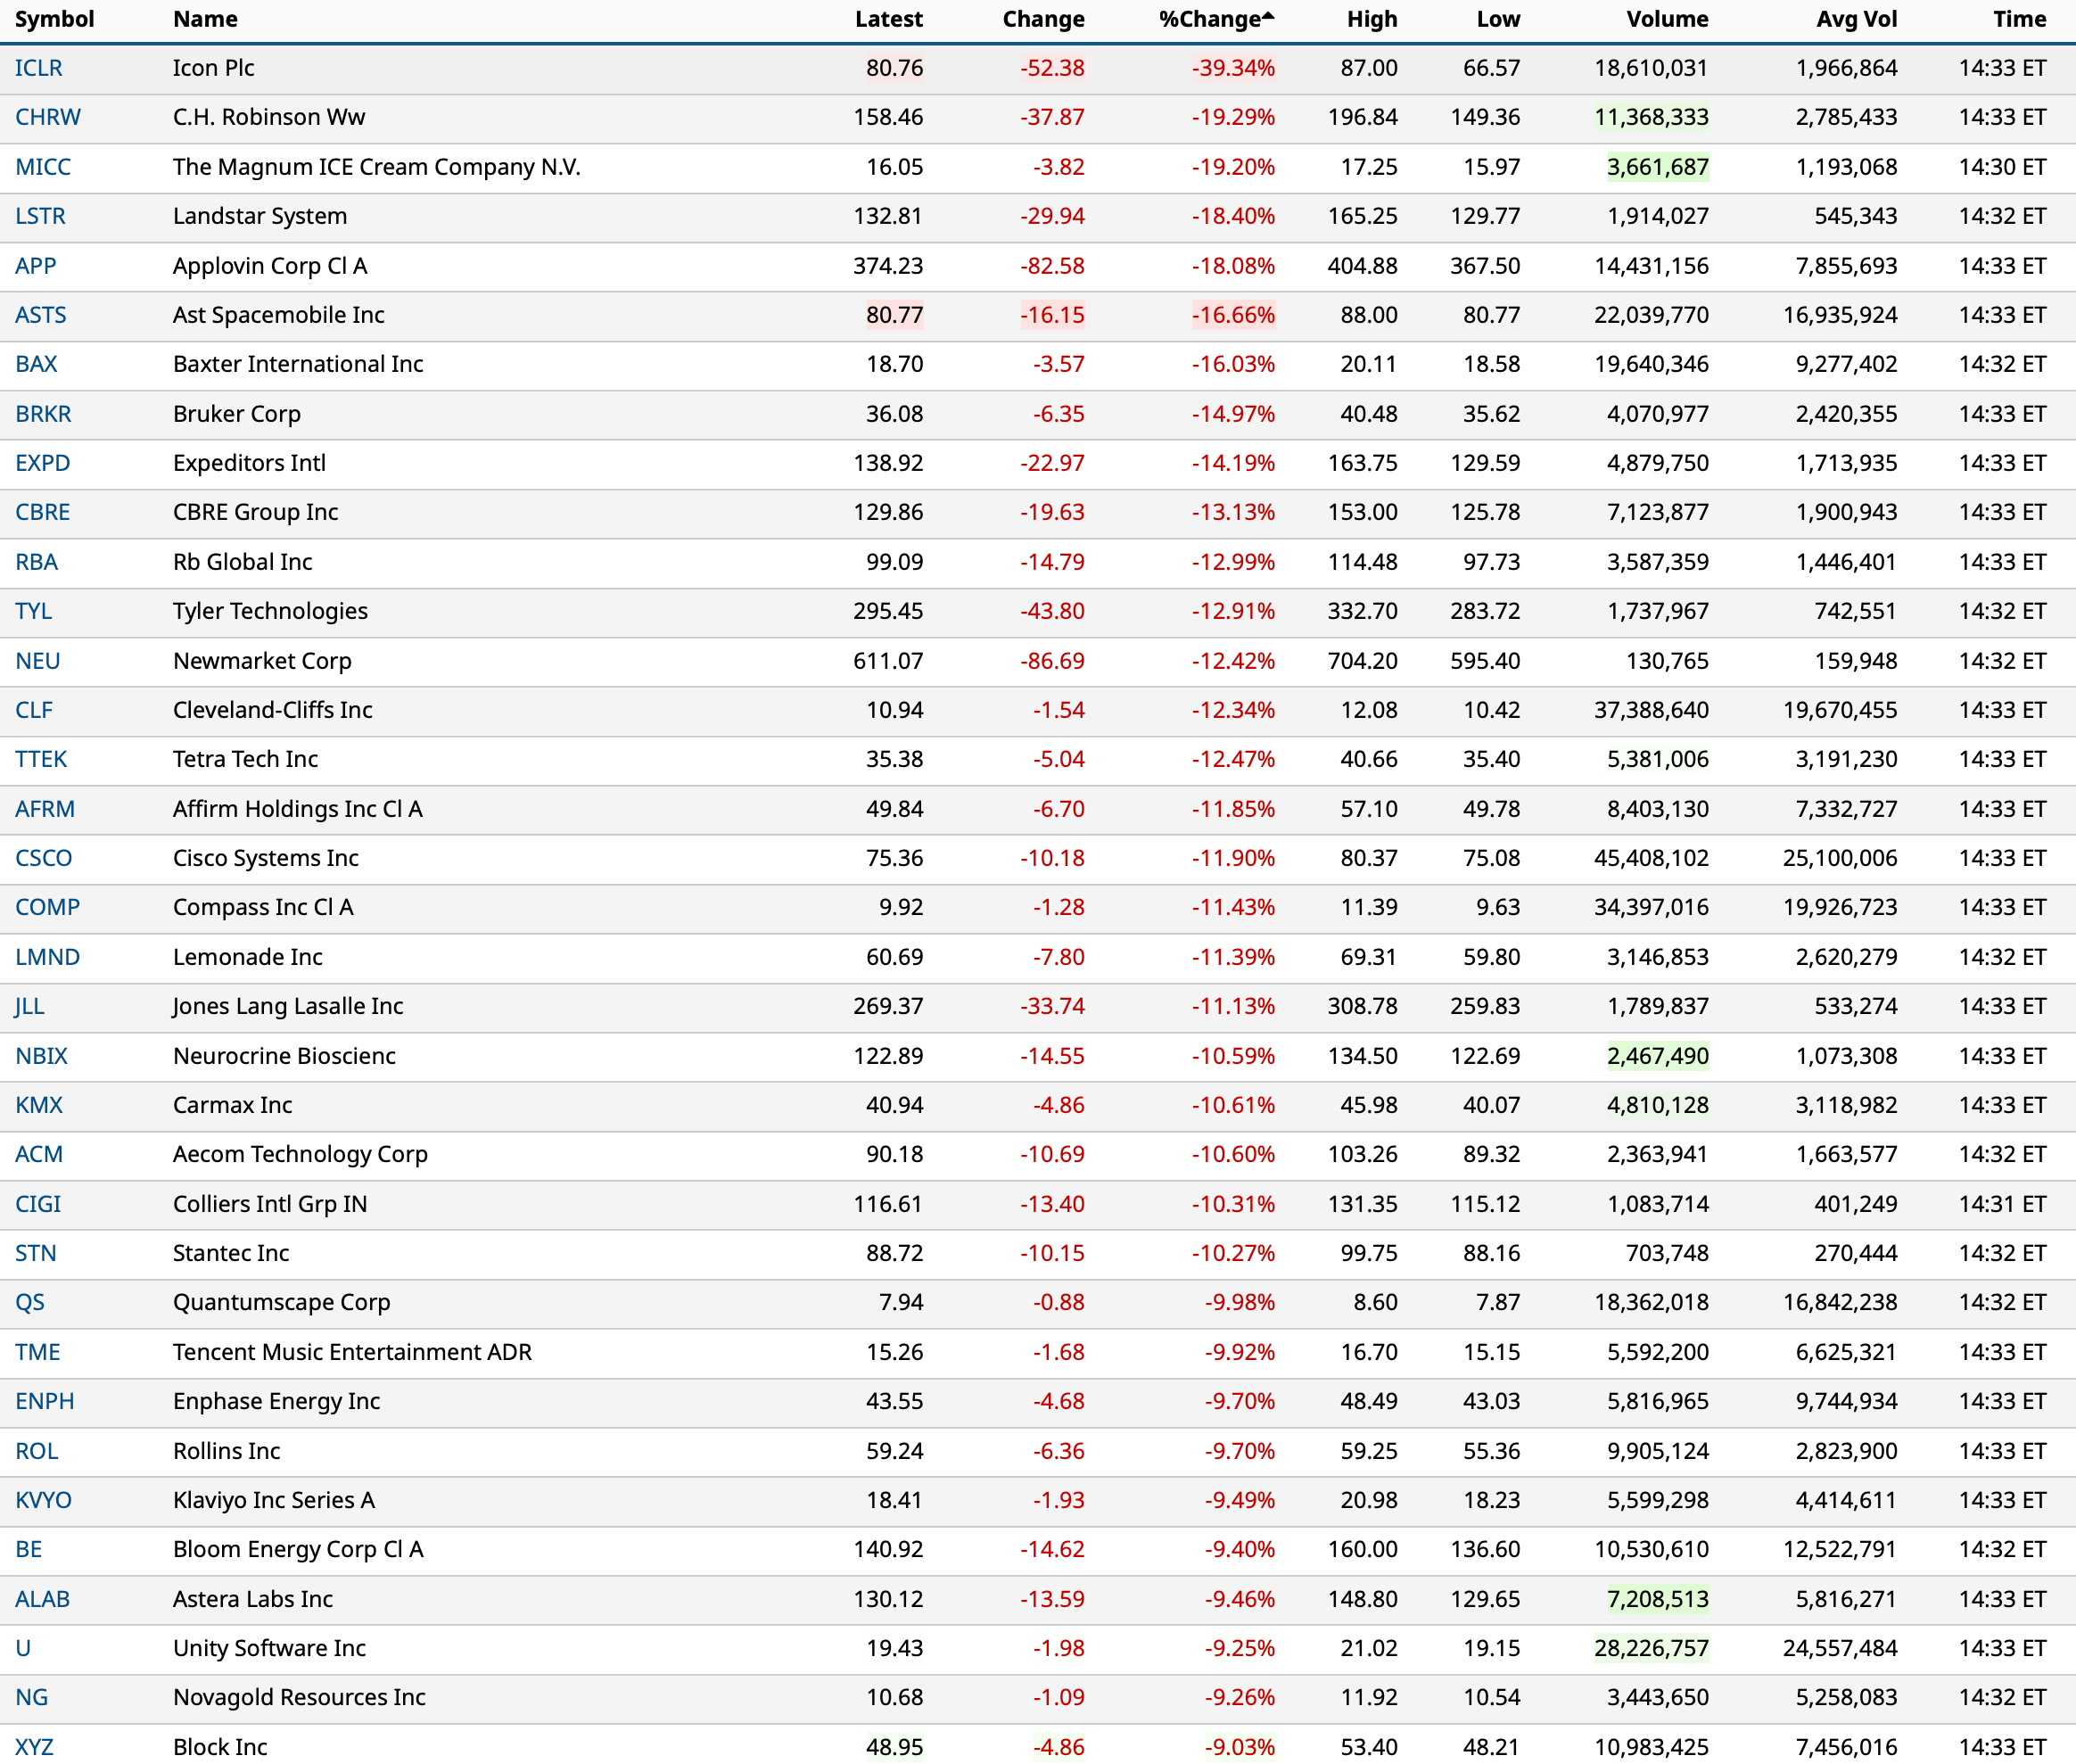Sort table by Symbol column header

point(54,19)
